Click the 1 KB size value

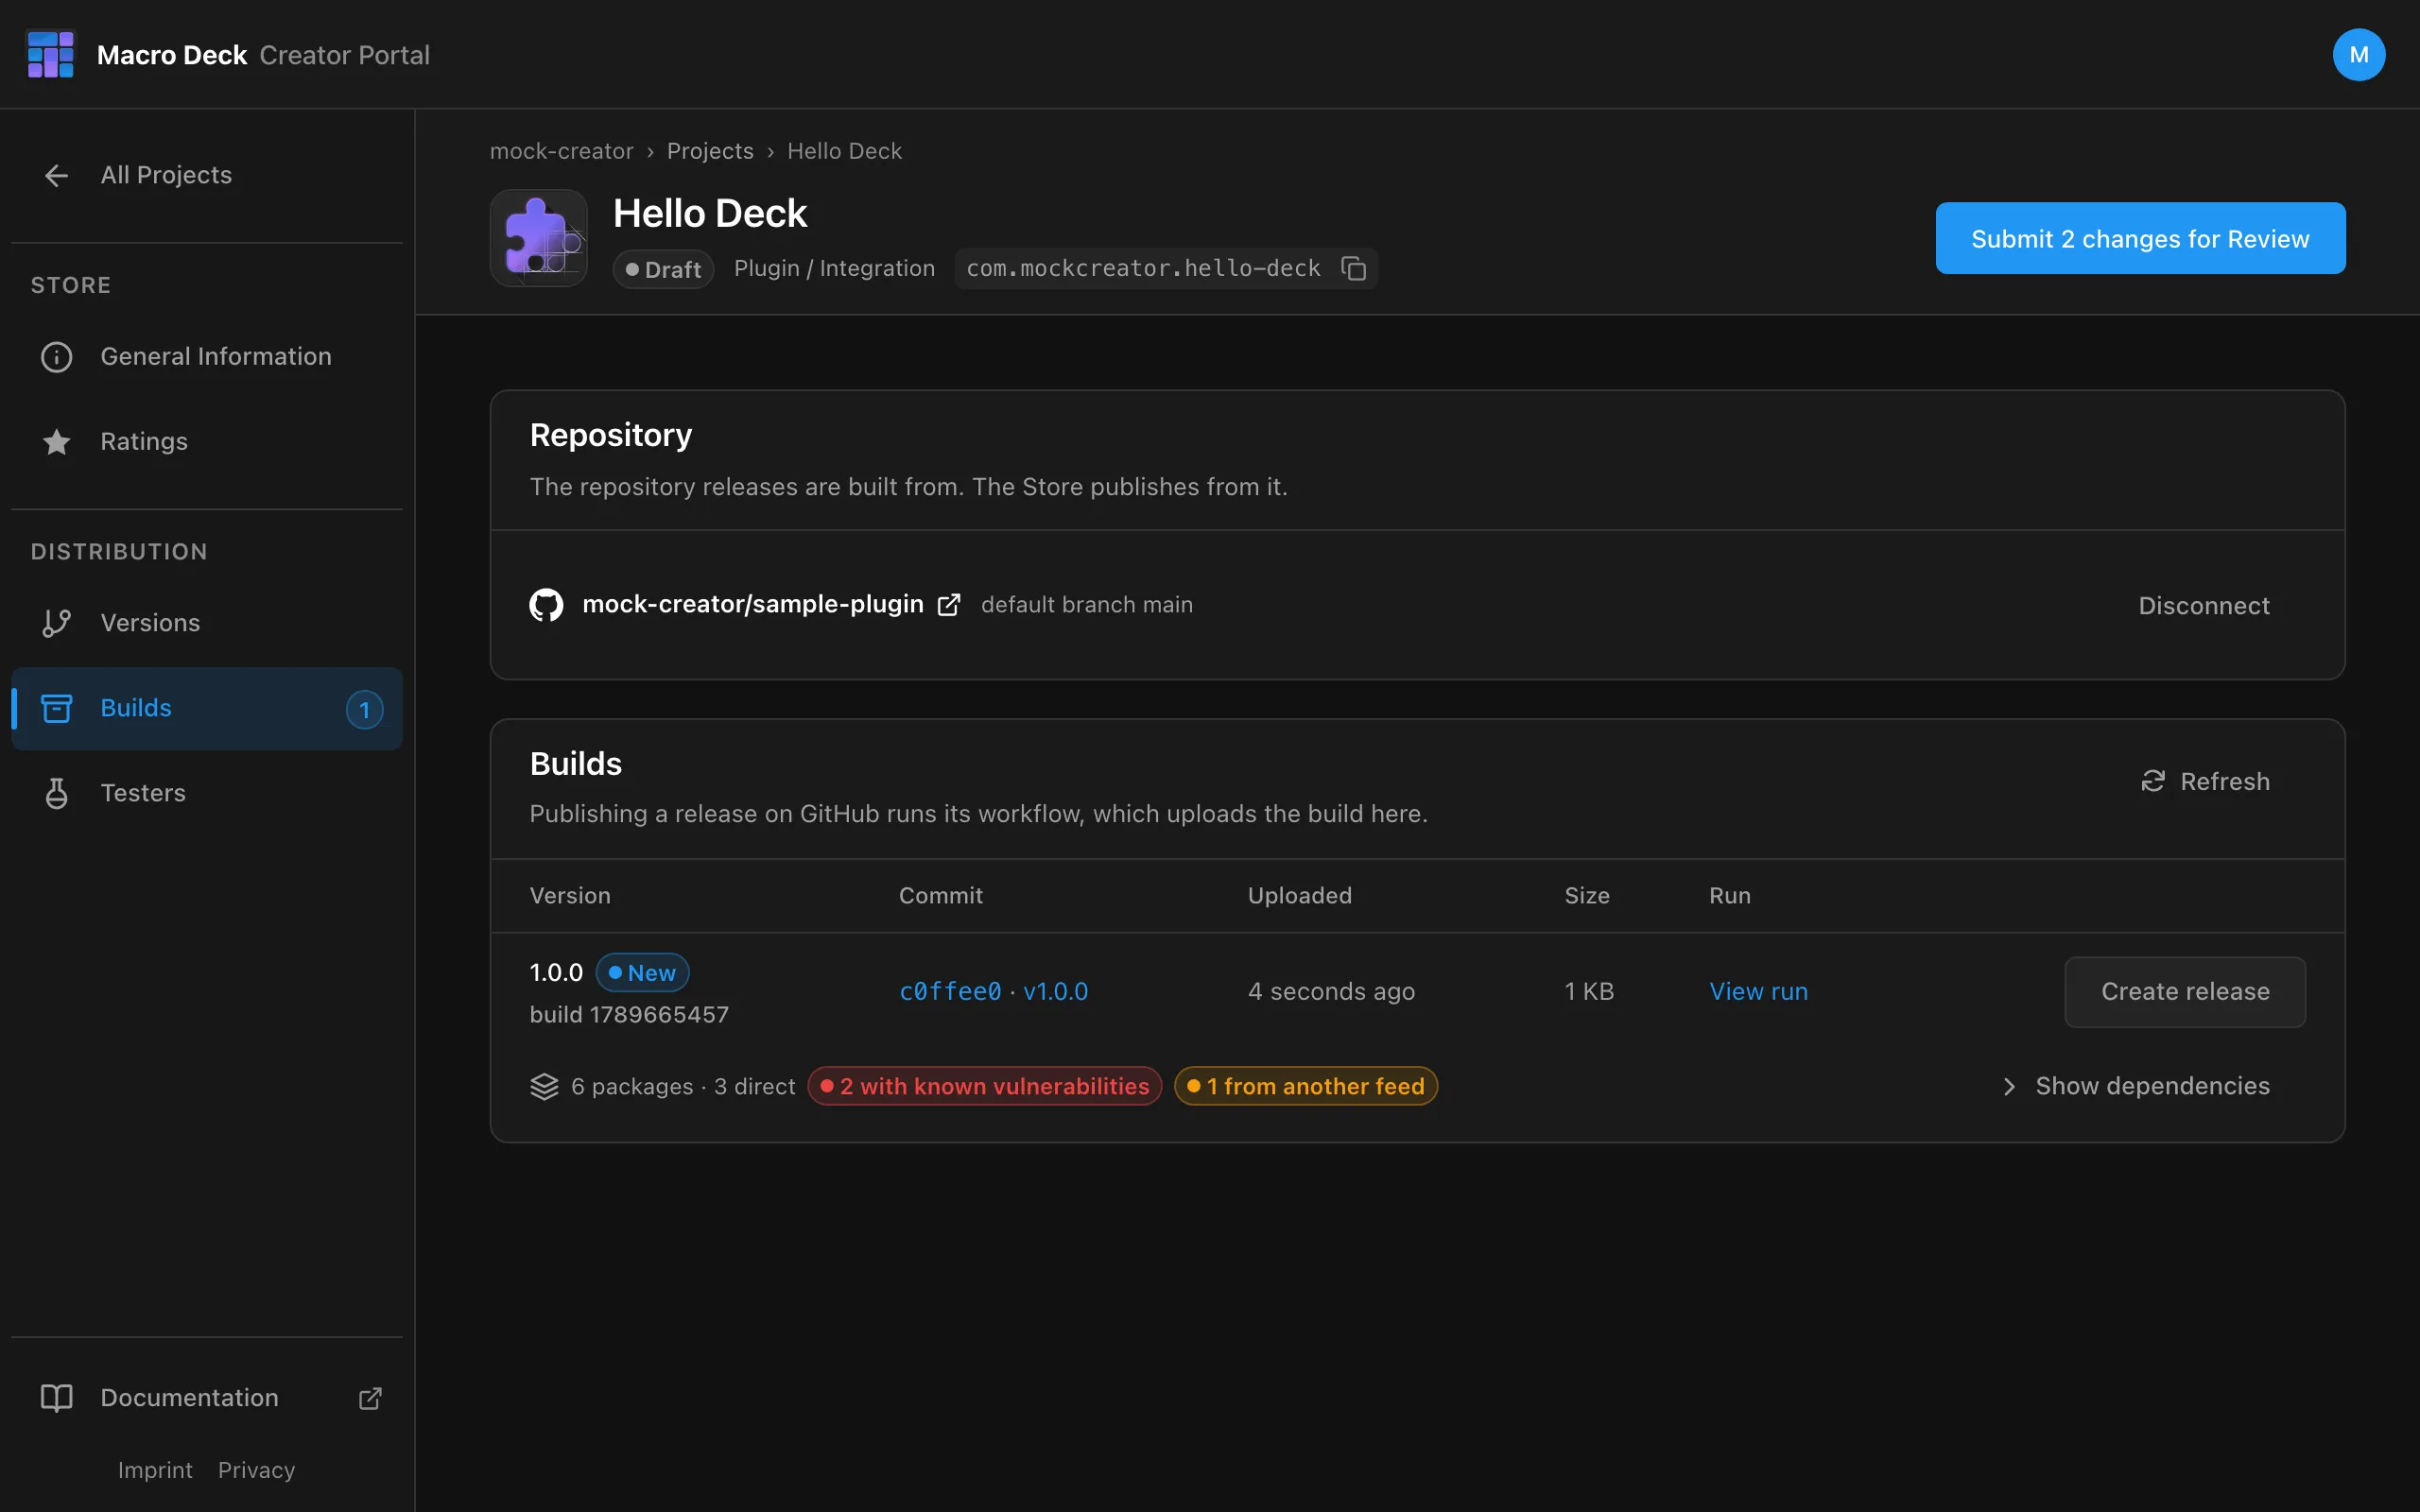1589,991
